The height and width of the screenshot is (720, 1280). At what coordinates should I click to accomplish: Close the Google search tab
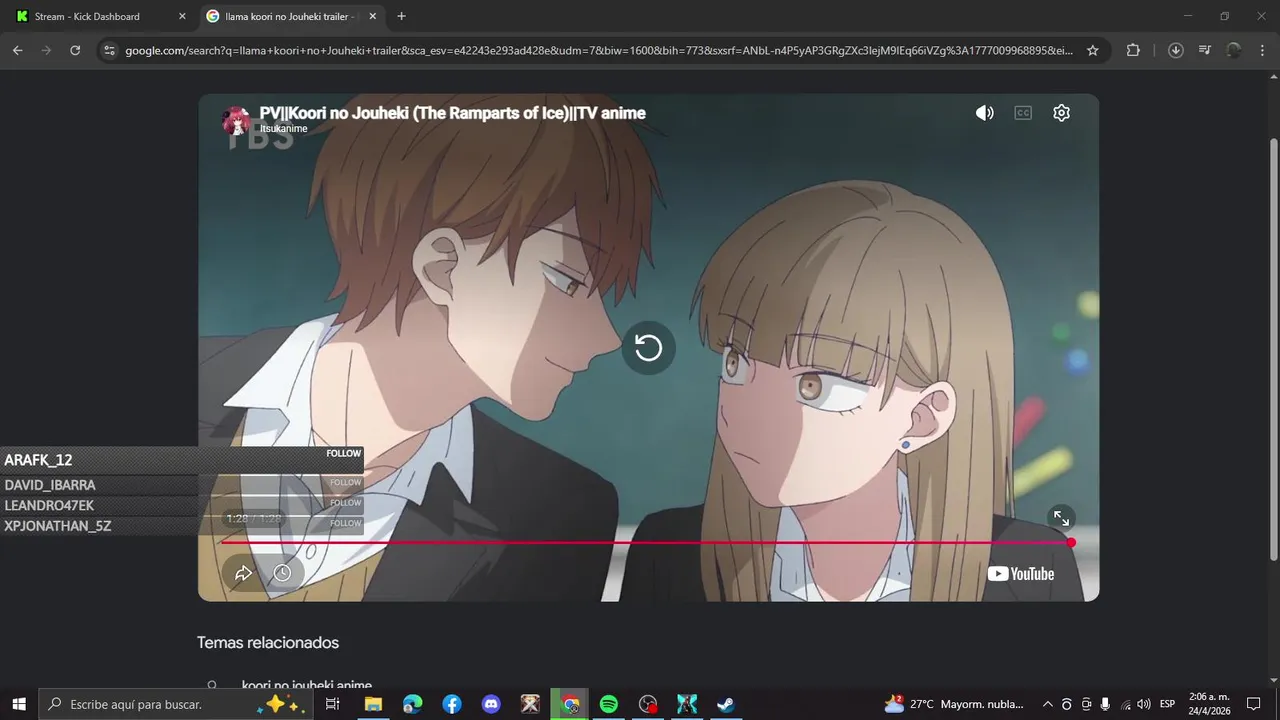point(373,16)
